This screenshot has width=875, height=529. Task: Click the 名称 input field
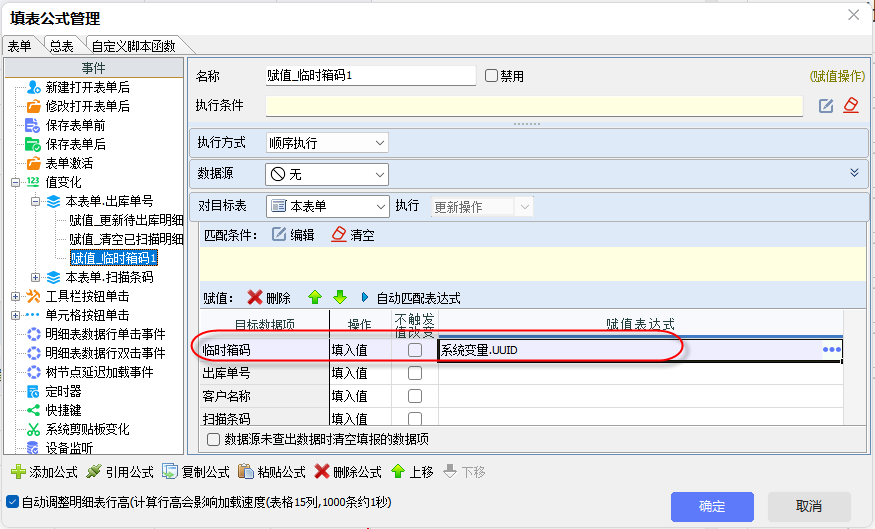pos(370,76)
